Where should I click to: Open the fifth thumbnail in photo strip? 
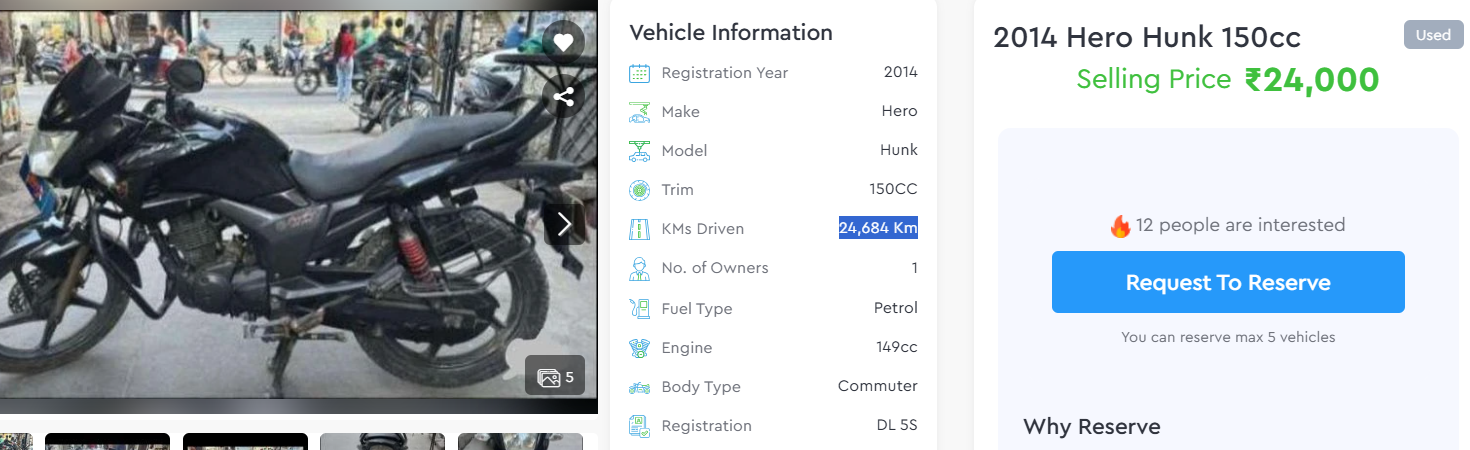point(520,441)
